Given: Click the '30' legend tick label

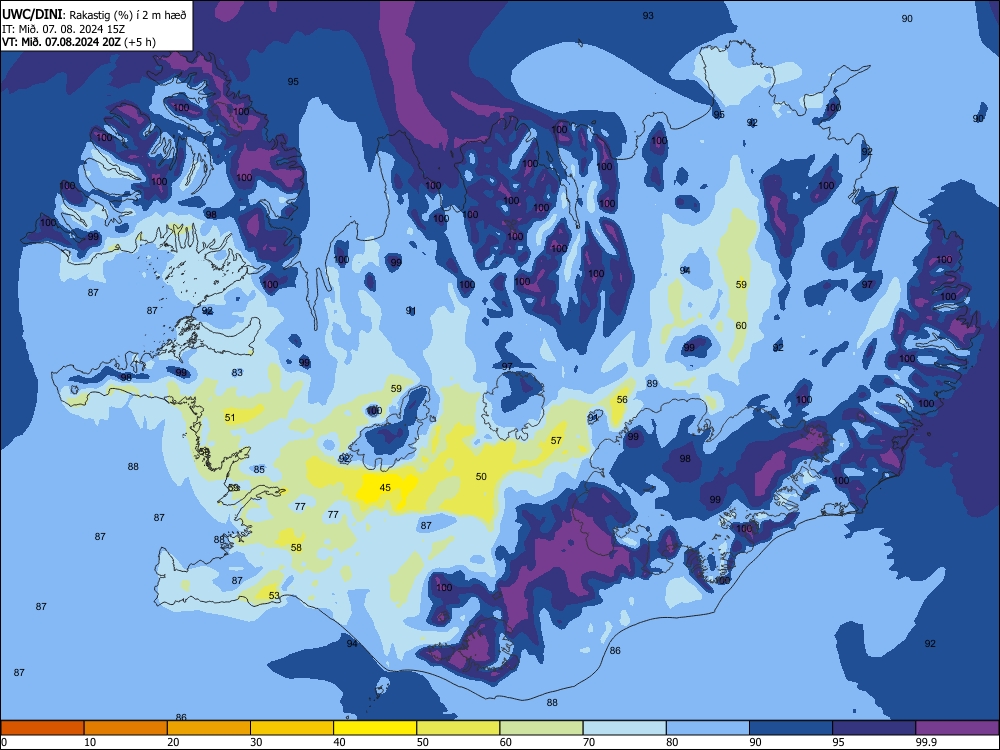Looking at the screenshot, I should tap(256, 742).
